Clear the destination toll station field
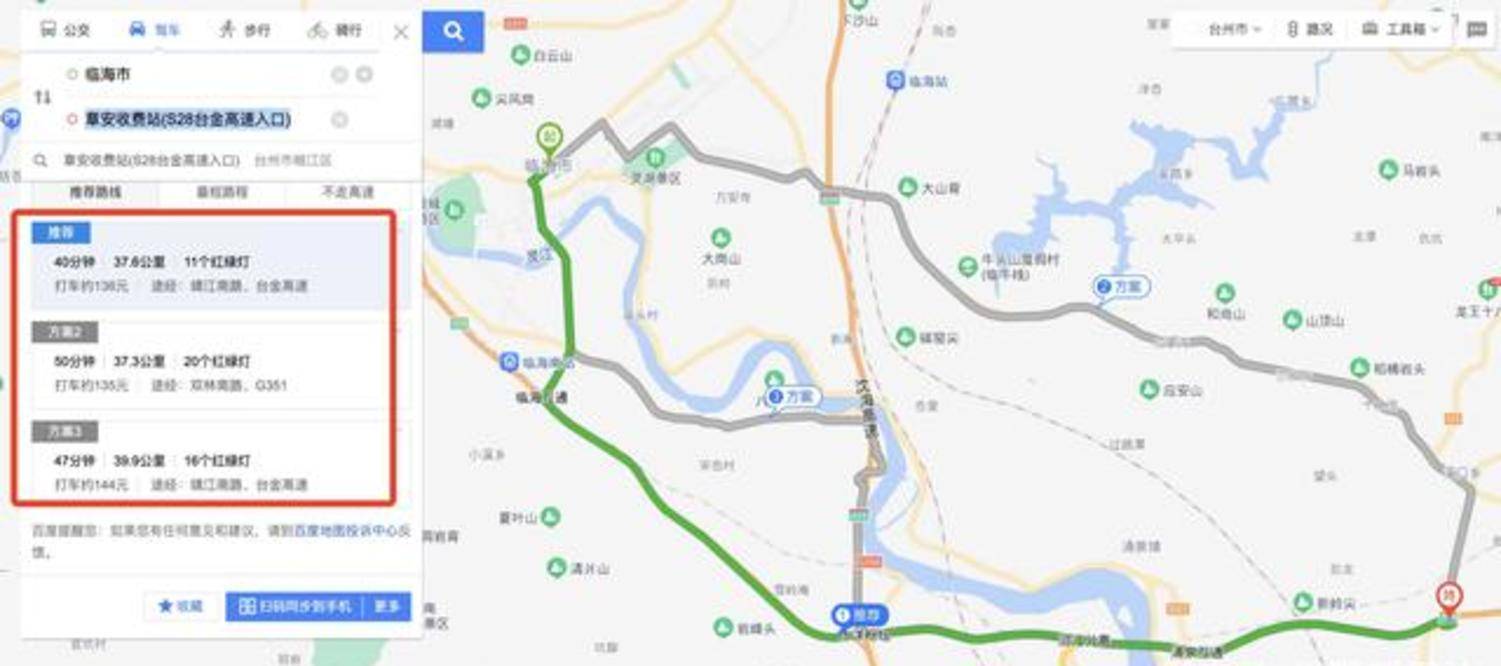Image resolution: width=1501 pixels, height=666 pixels. click(339, 120)
